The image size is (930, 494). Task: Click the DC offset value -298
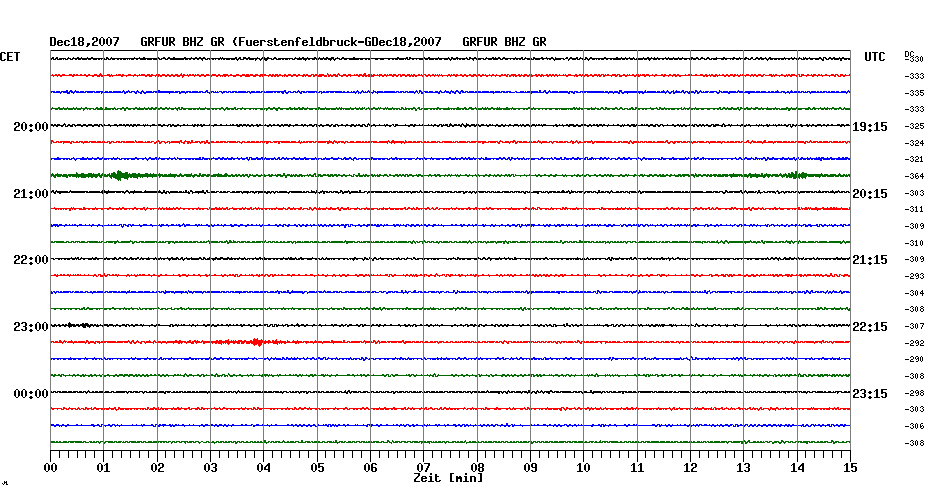914,393
